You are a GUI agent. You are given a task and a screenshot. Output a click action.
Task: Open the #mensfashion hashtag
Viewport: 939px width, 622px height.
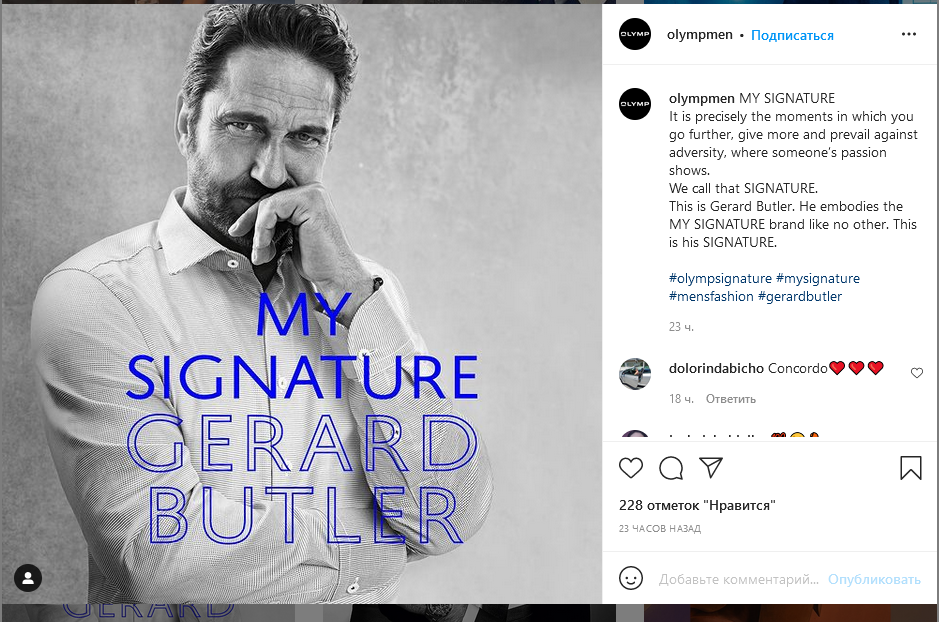coord(711,296)
